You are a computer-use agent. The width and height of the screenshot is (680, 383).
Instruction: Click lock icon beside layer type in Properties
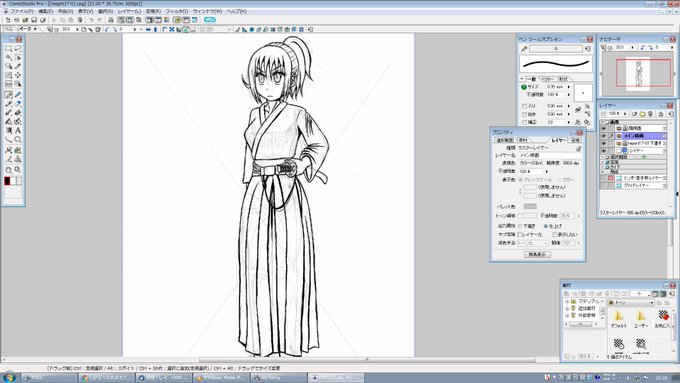578,148
